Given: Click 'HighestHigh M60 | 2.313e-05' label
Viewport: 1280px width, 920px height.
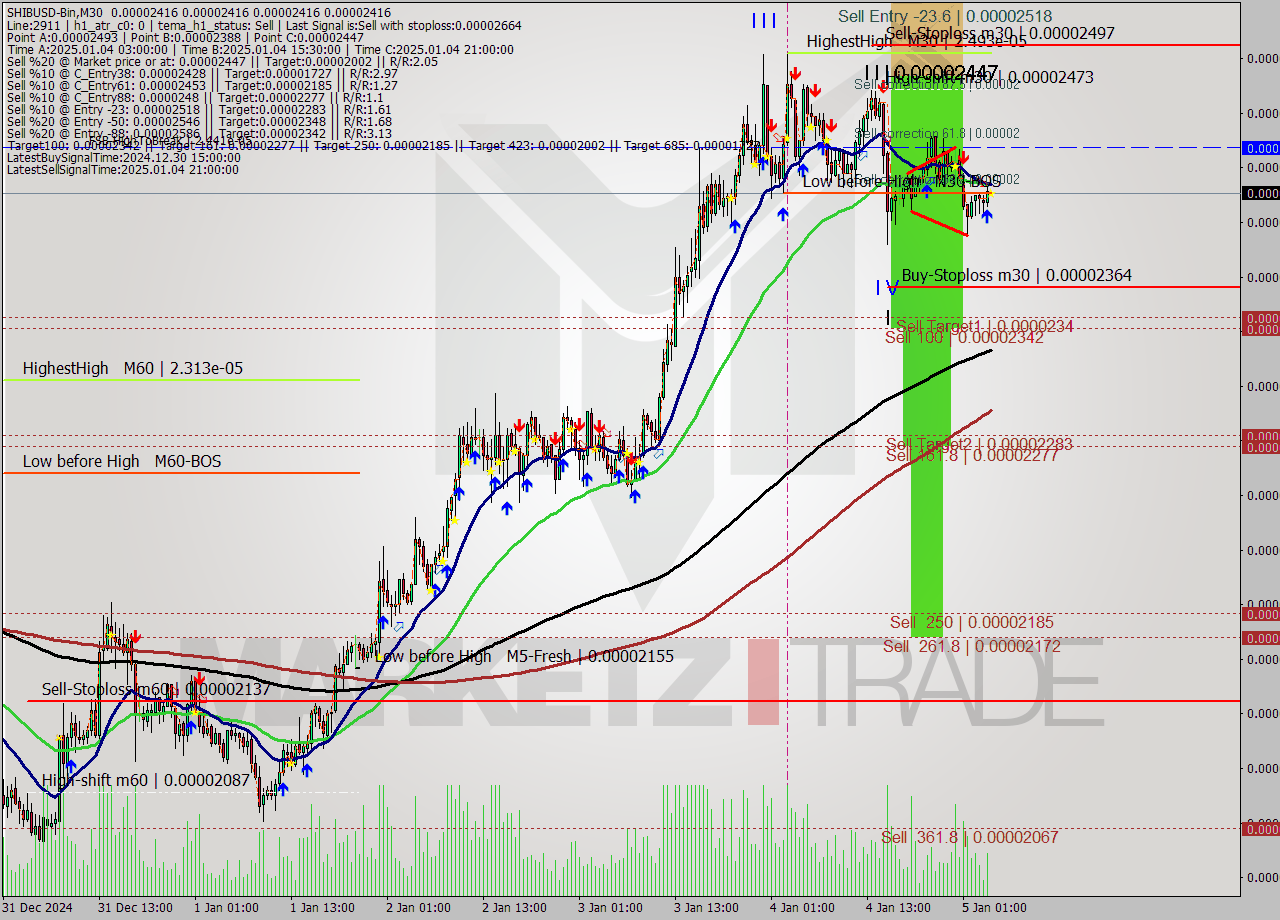Looking at the screenshot, I should pyautogui.click(x=132, y=368).
